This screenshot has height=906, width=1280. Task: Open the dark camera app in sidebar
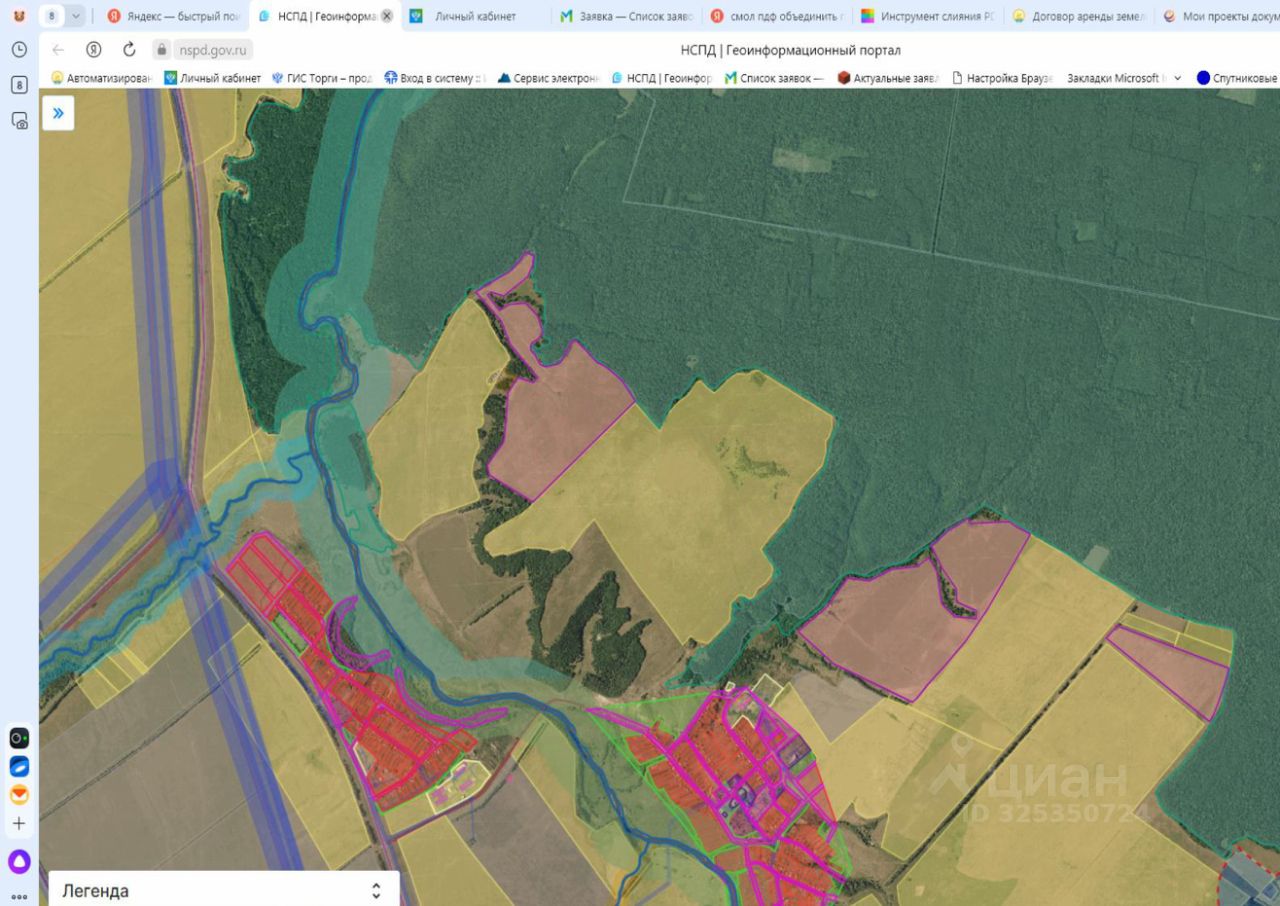click(x=19, y=738)
